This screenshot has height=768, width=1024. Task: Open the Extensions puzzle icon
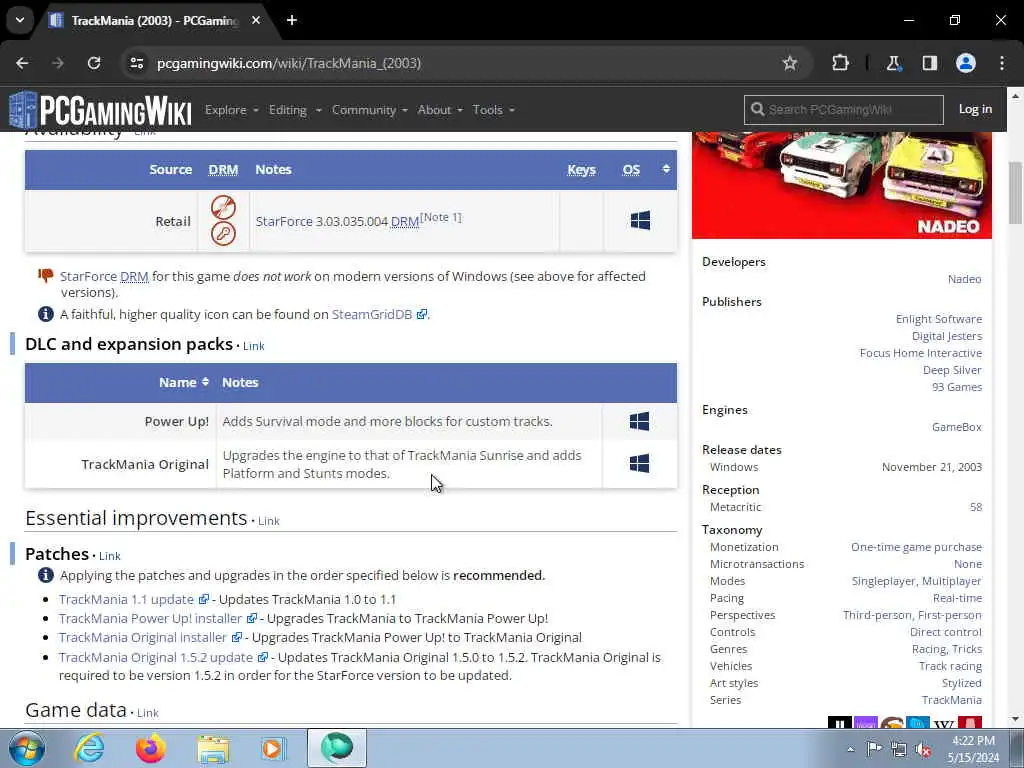pos(840,63)
